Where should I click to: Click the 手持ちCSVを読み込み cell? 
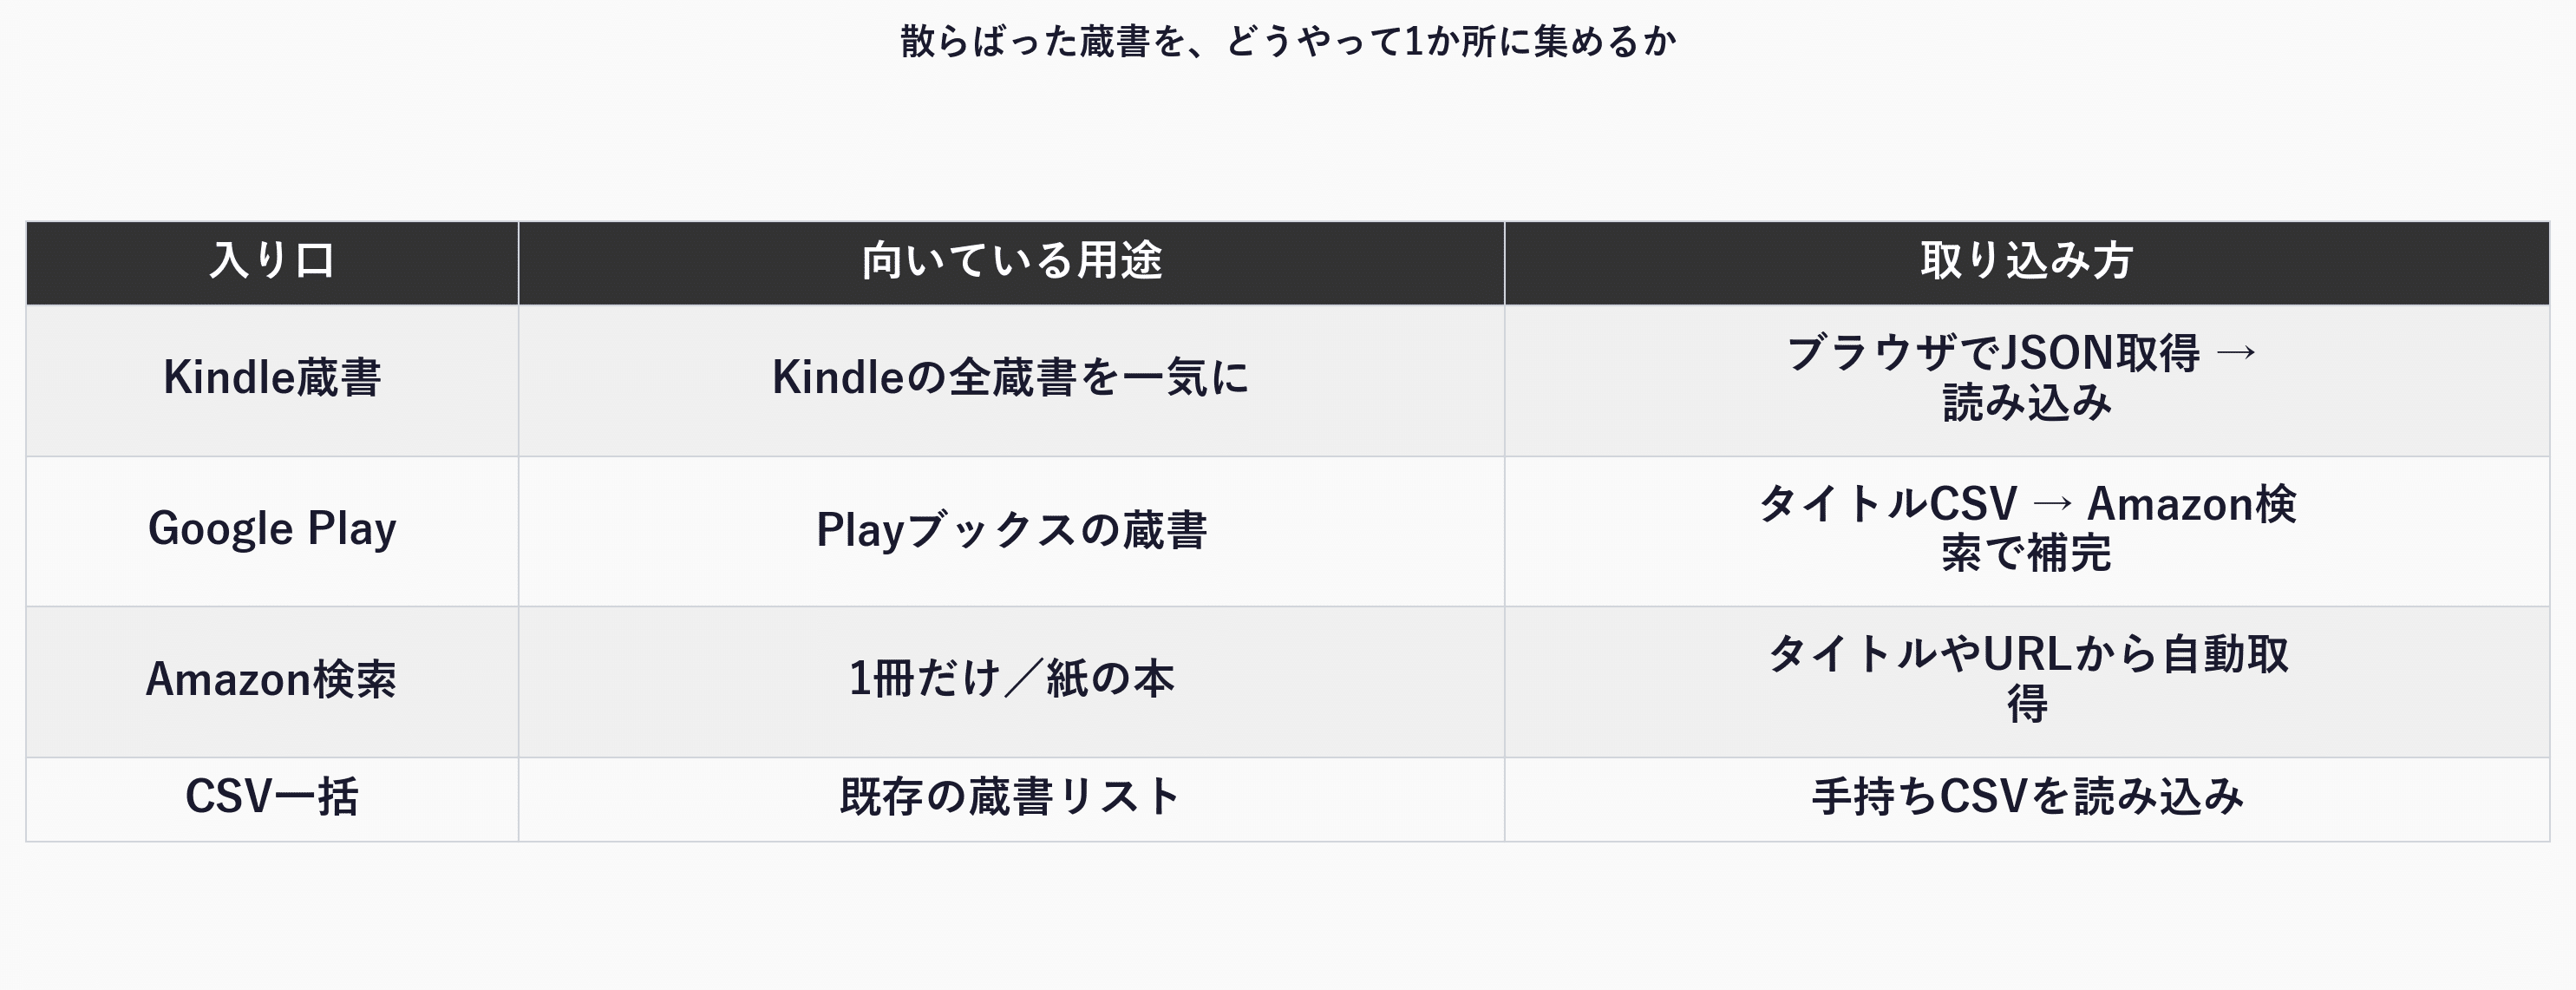point(2027,799)
